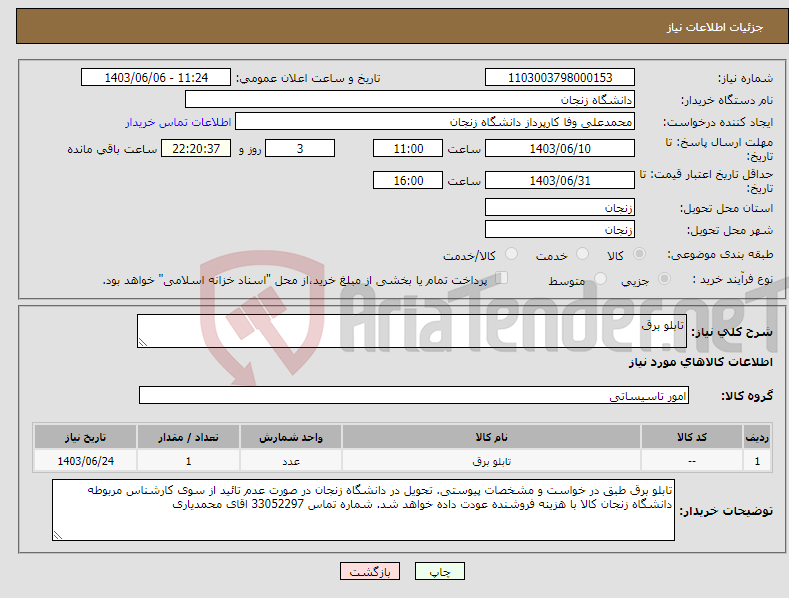Click the buyer name field دانشگاه زنجان
This screenshot has height=598, width=789.
point(410,99)
